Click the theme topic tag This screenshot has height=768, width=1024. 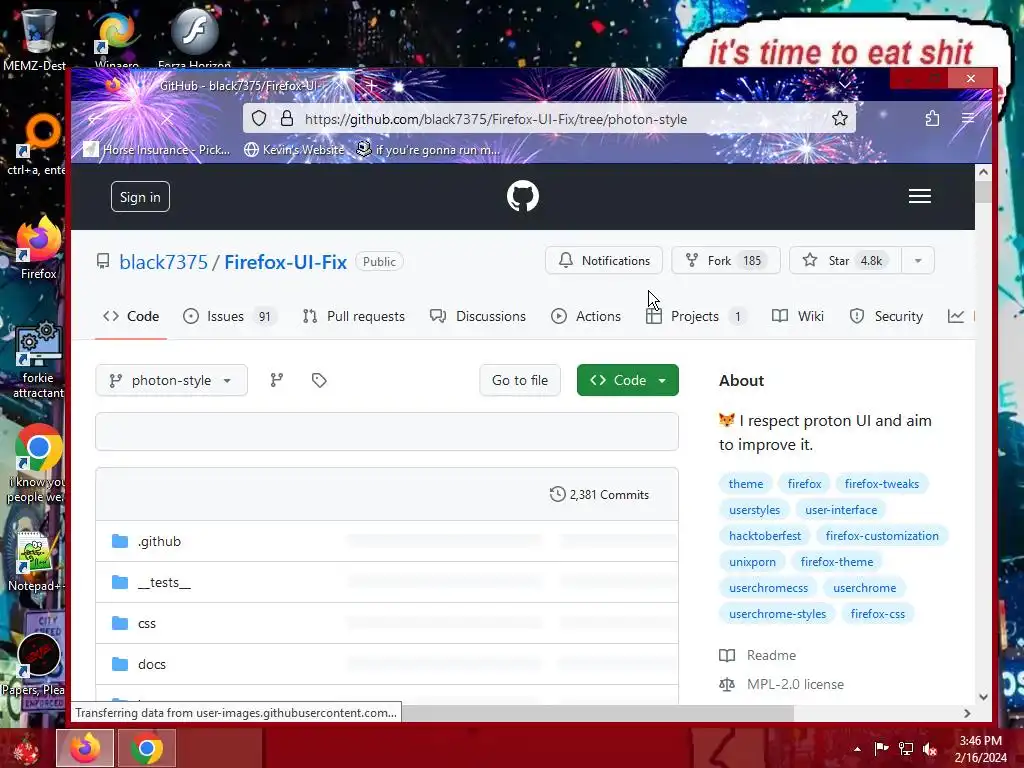pyautogui.click(x=746, y=484)
